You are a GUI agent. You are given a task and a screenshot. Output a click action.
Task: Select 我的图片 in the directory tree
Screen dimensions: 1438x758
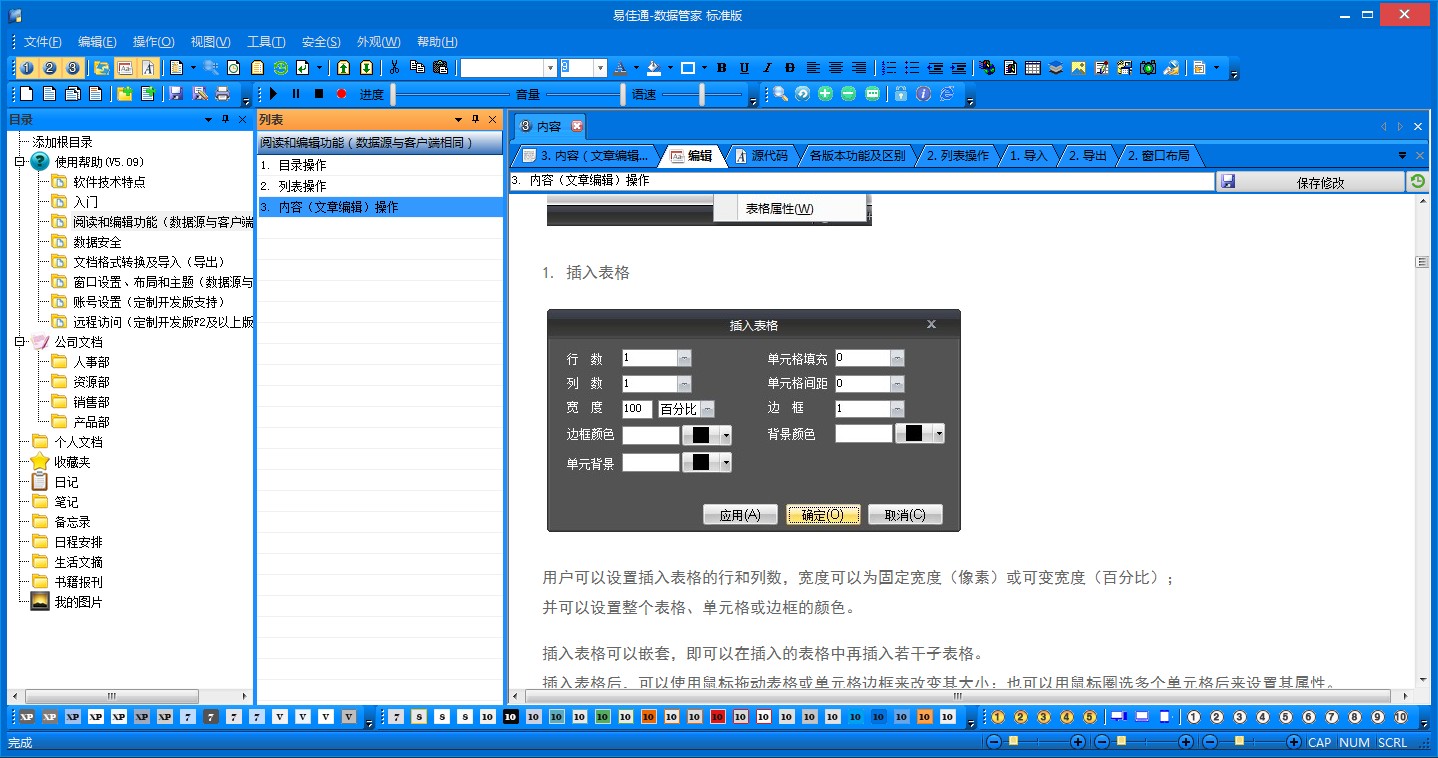point(78,602)
